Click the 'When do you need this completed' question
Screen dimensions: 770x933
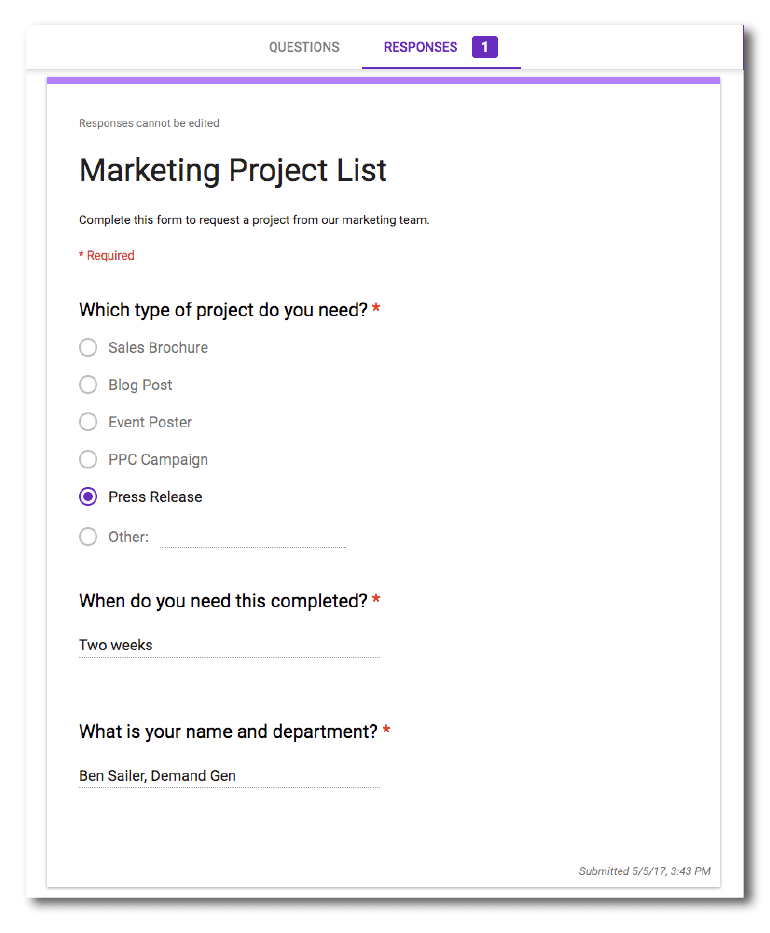224,601
